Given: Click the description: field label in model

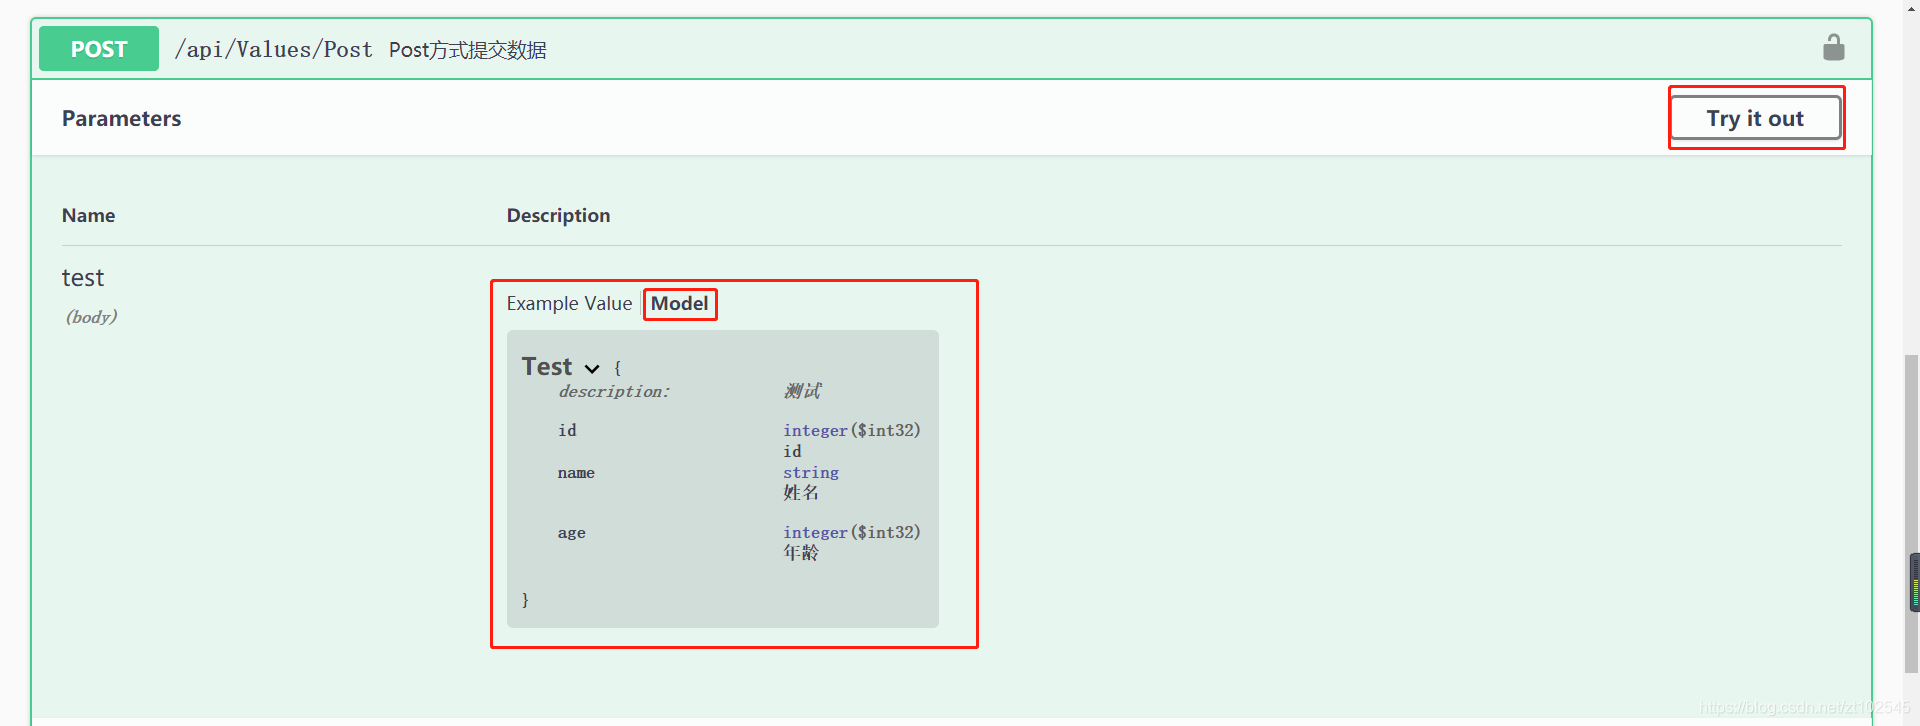Looking at the screenshot, I should [x=614, y=391].
